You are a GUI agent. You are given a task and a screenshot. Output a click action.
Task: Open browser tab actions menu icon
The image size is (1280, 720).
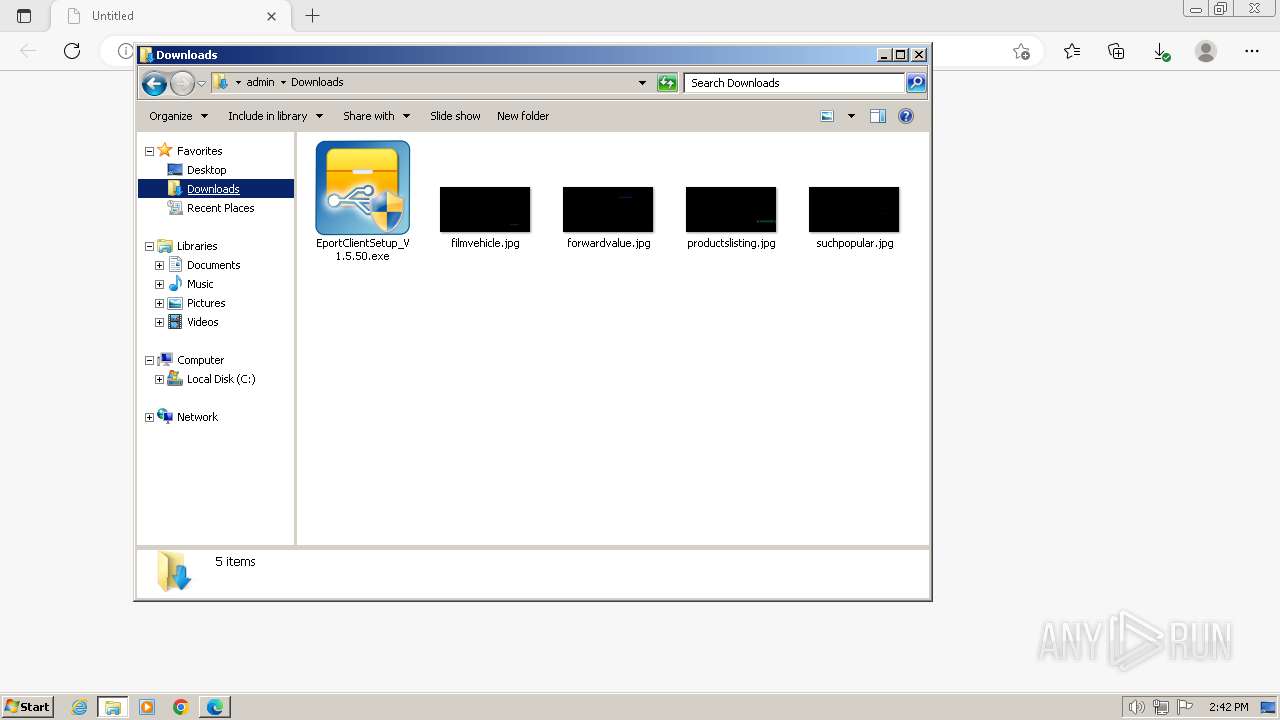(24, 16)
